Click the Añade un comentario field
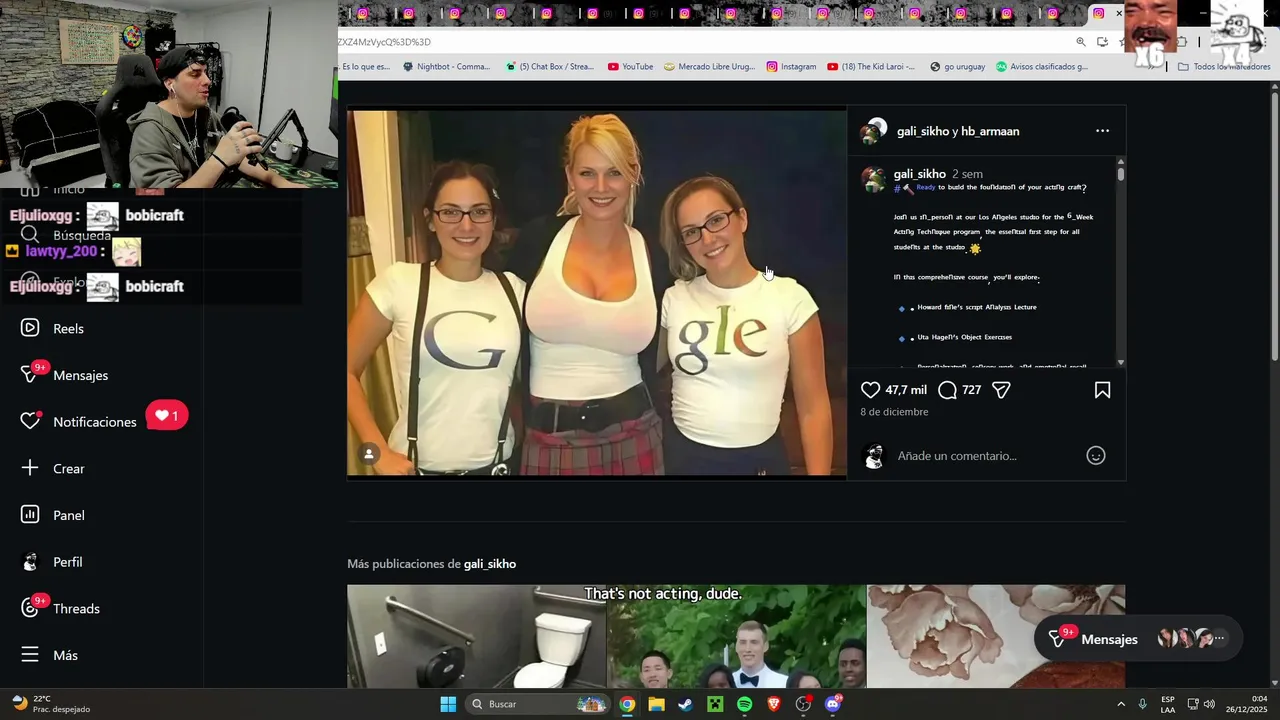Image resolution: width=1280 pixels, height=720 pixels. pyautogui.click(x=985, y=456)
